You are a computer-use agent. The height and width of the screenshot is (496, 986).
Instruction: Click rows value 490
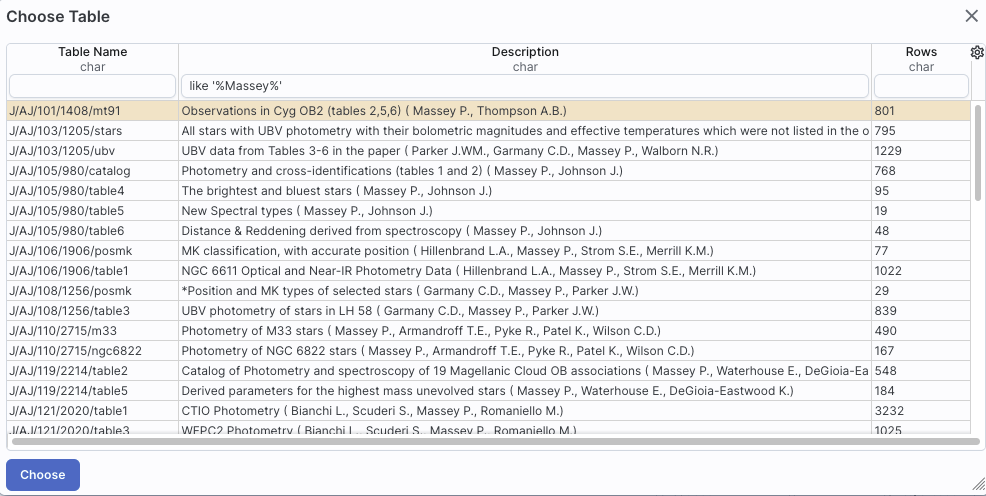[x=885, y=331]
